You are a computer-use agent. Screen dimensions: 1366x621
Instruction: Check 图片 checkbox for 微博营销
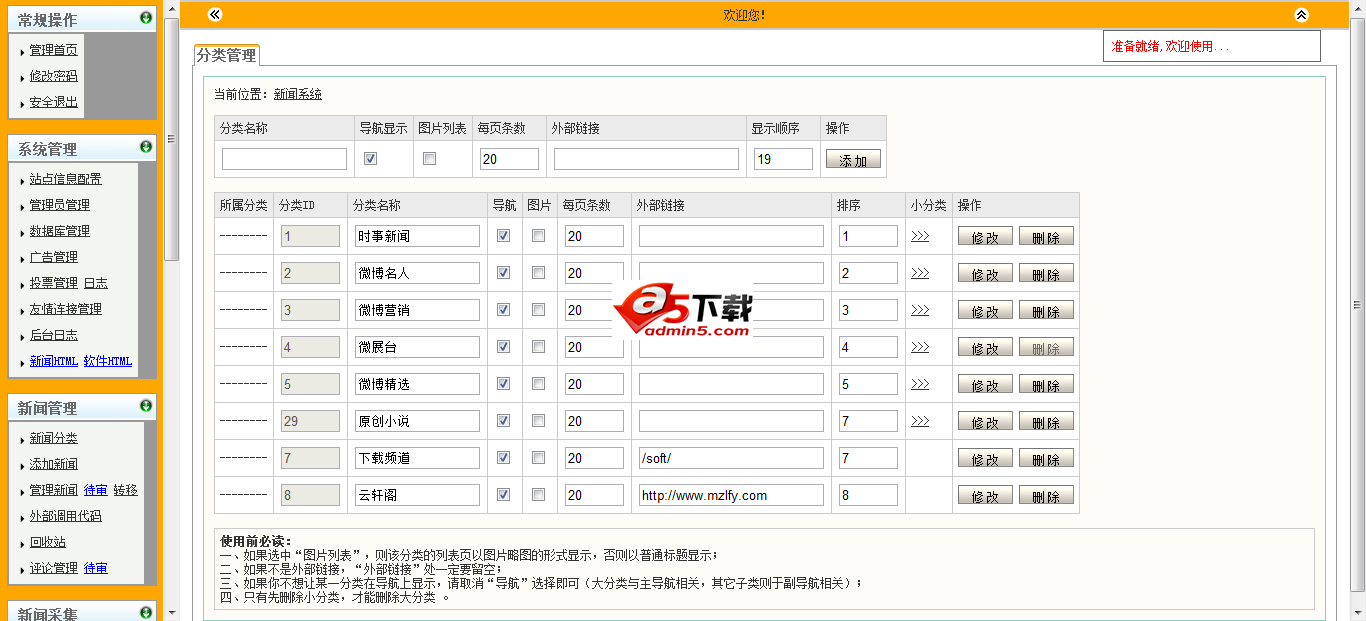(x=539, y=310)
